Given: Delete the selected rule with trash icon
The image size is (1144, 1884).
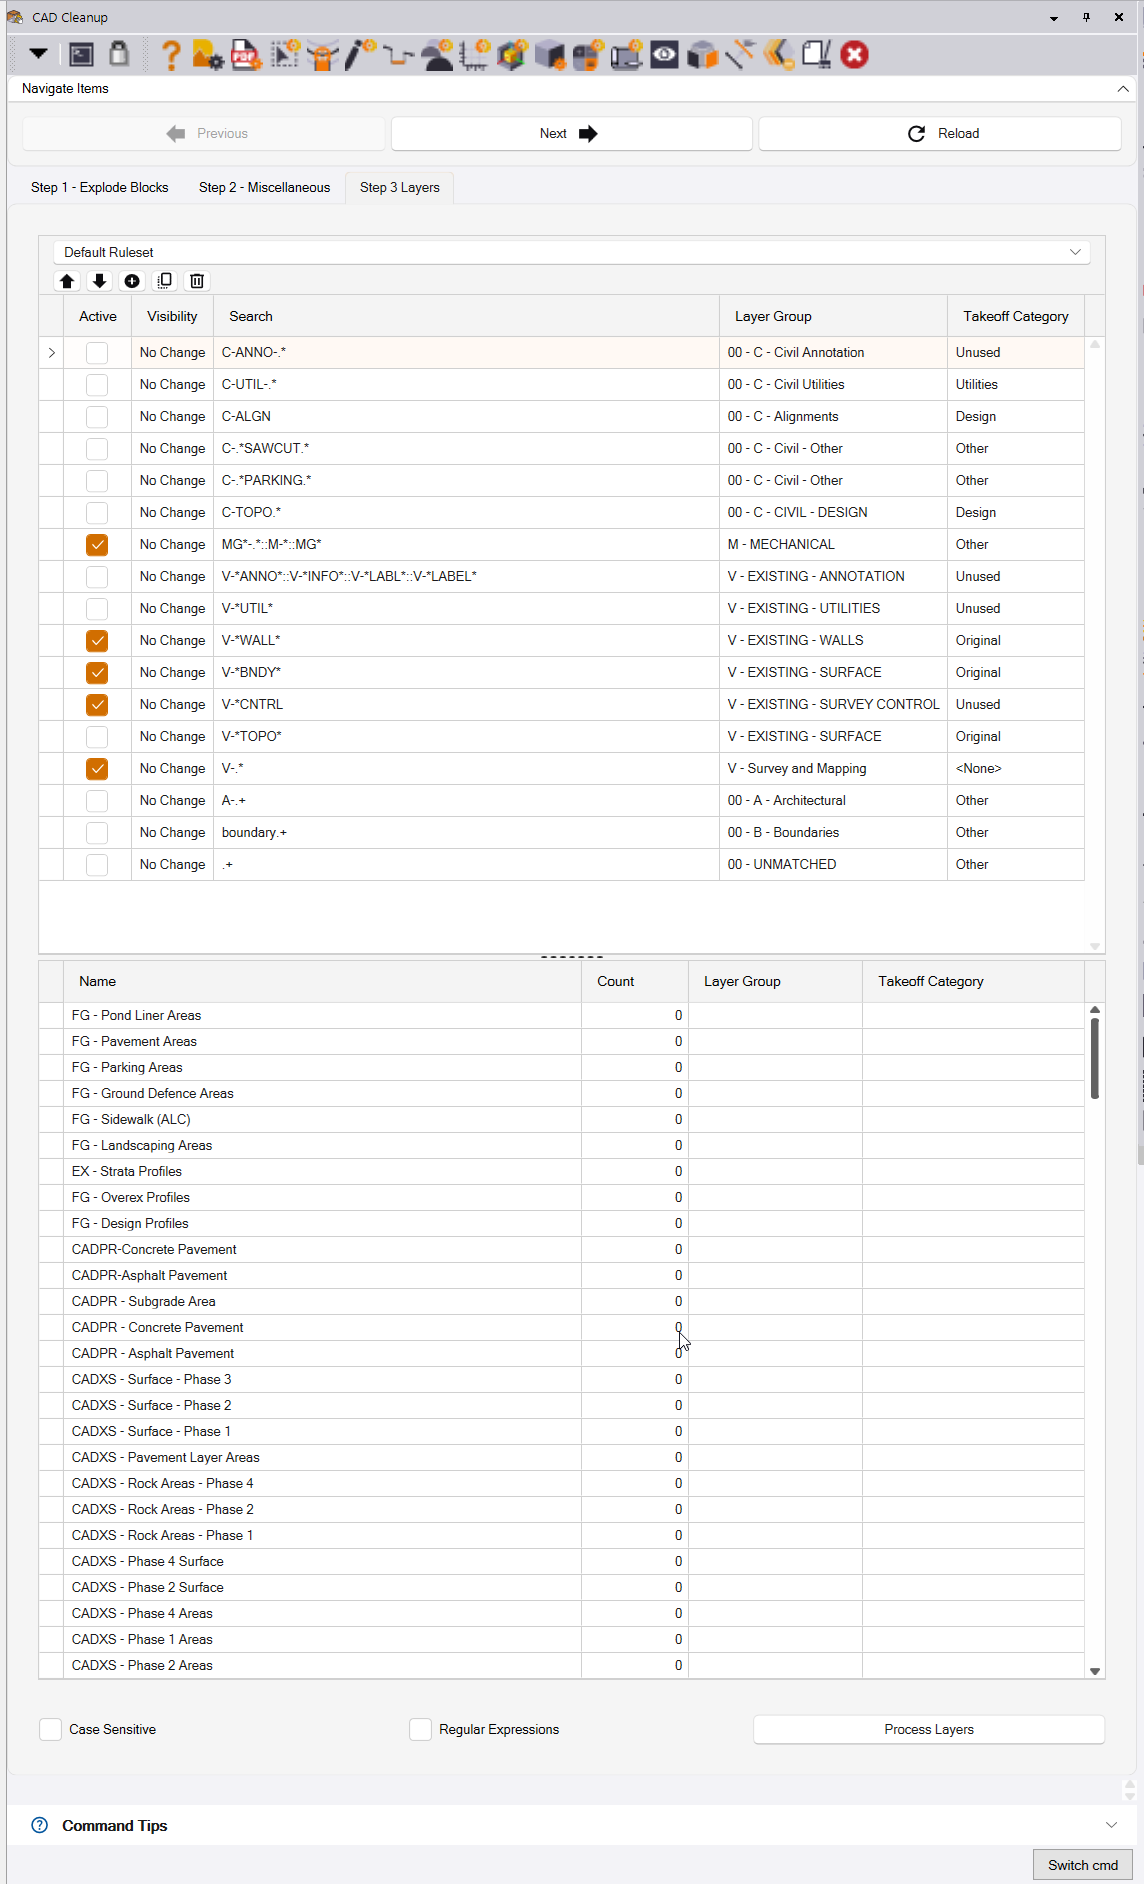Looking at the screenshot, I should [197, 281].
